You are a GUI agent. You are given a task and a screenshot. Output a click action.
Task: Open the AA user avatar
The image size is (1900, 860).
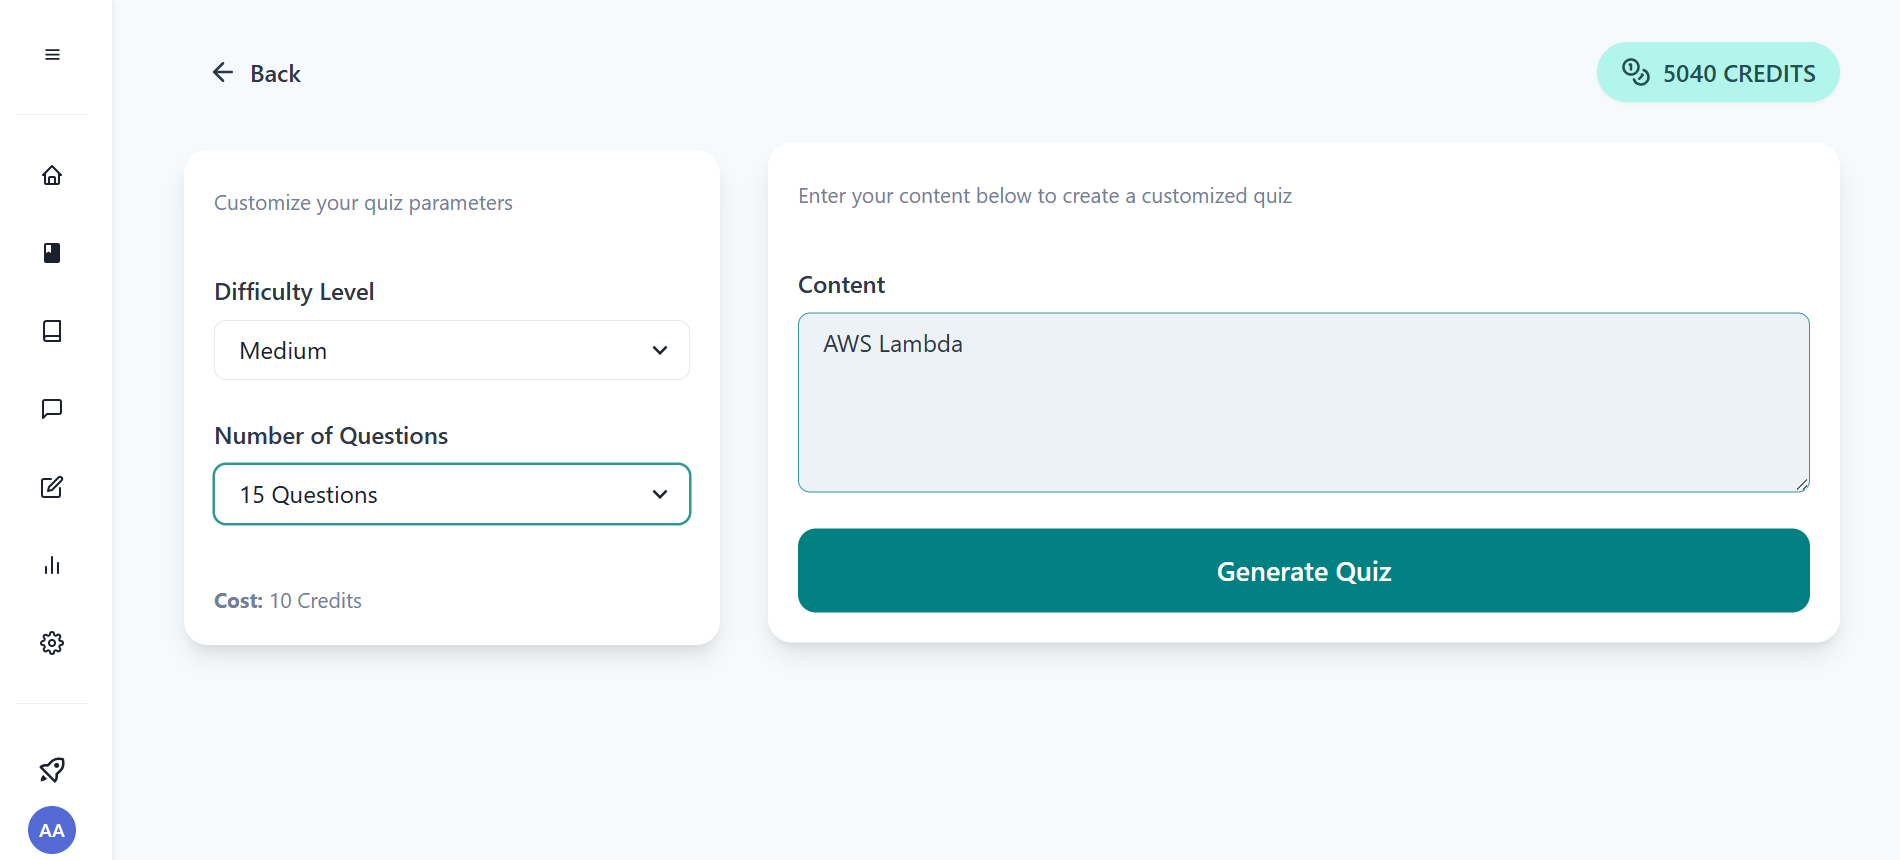(x=52, y=830)
